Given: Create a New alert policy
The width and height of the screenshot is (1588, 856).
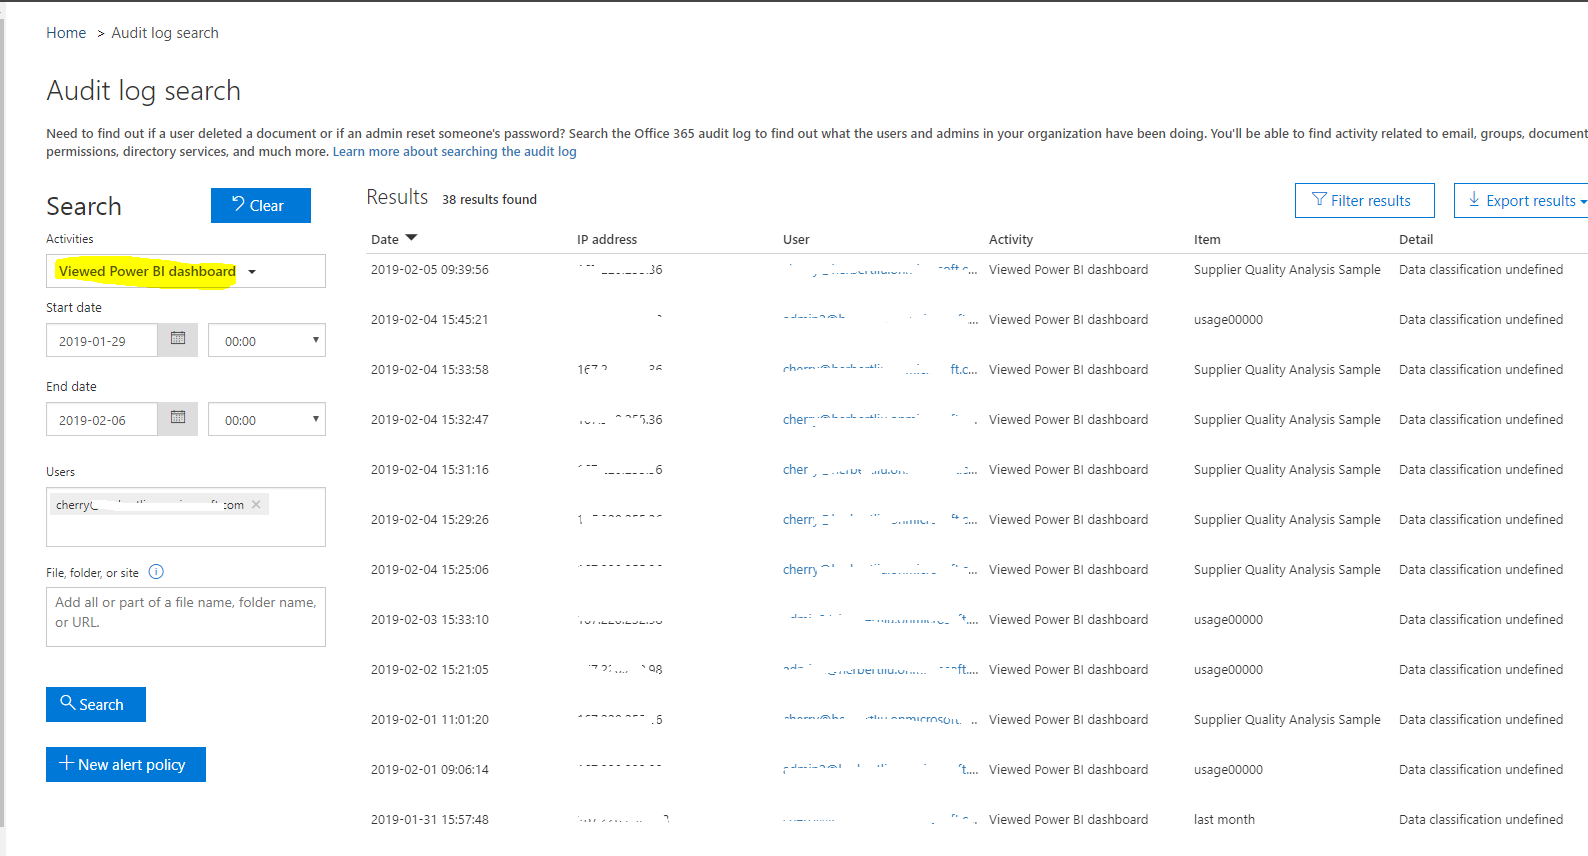Looking at the screenshot, I should point(126,764).
